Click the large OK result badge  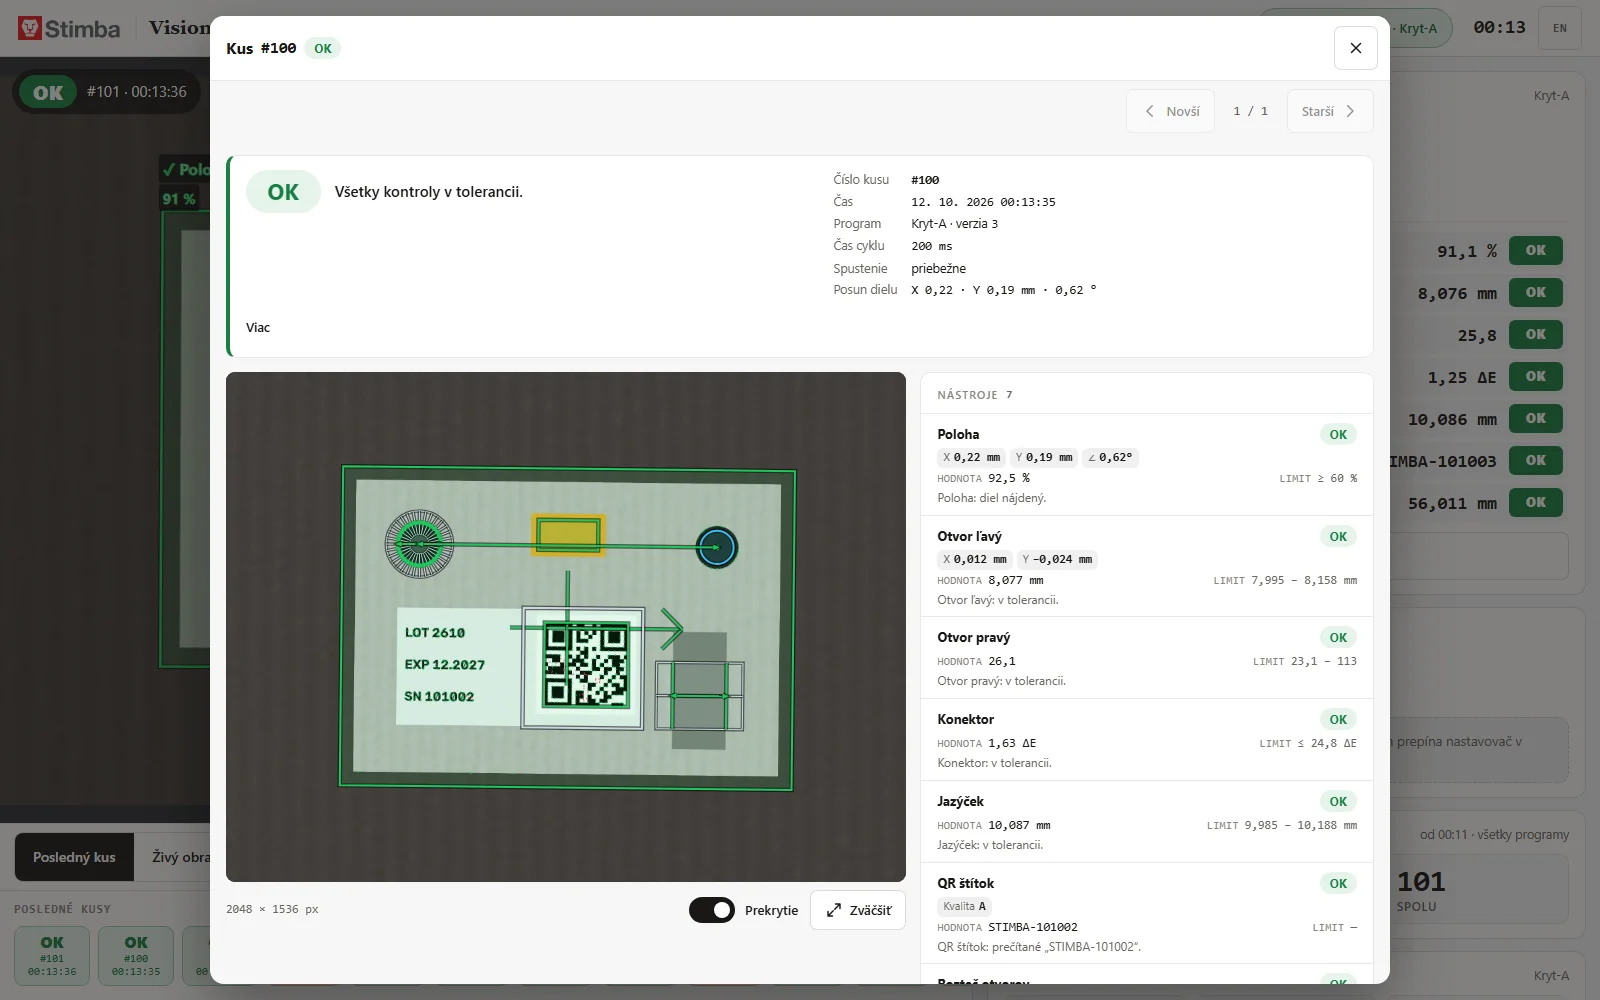pos(283,192)
